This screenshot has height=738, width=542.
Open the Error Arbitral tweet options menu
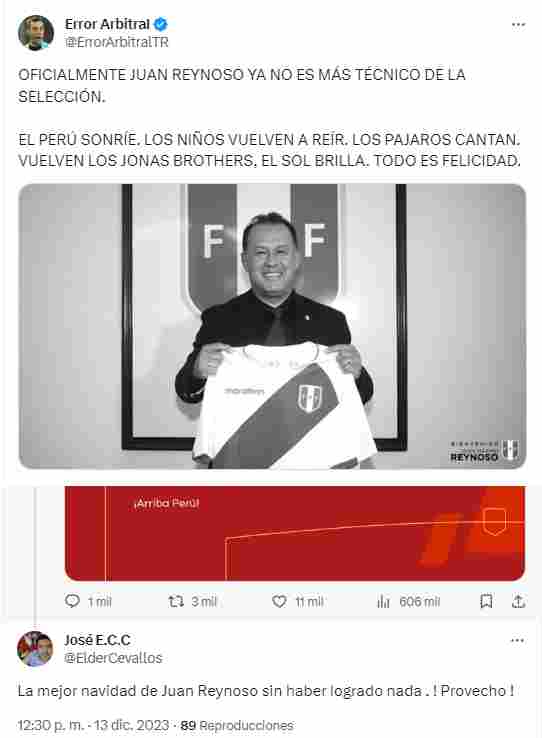(x=518, y=25)
